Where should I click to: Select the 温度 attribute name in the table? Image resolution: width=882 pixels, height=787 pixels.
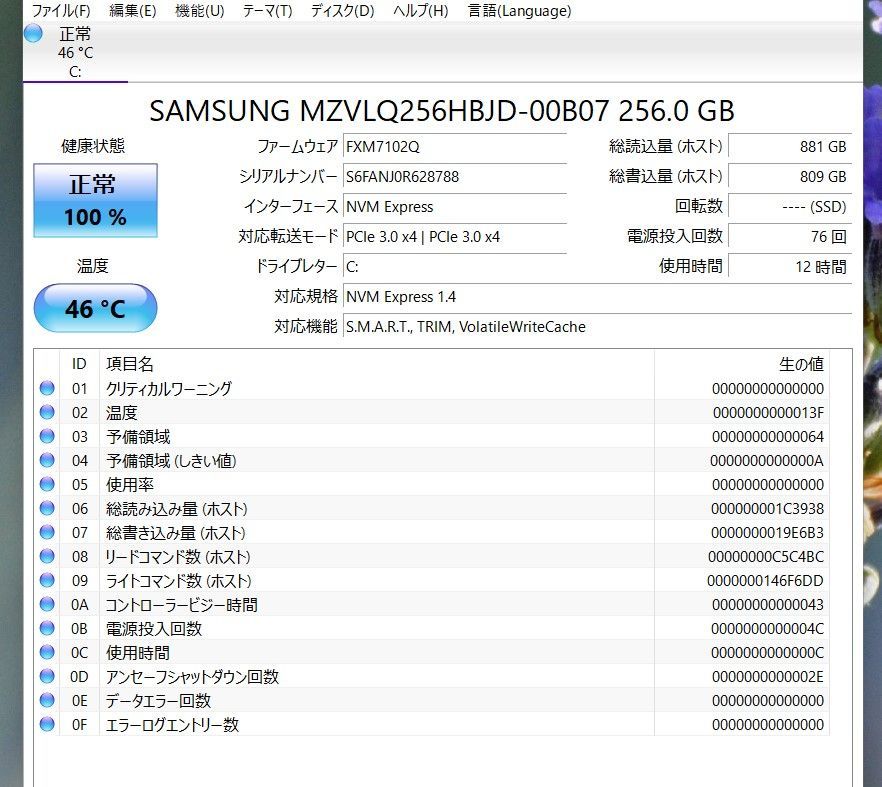tap(122, 413)
